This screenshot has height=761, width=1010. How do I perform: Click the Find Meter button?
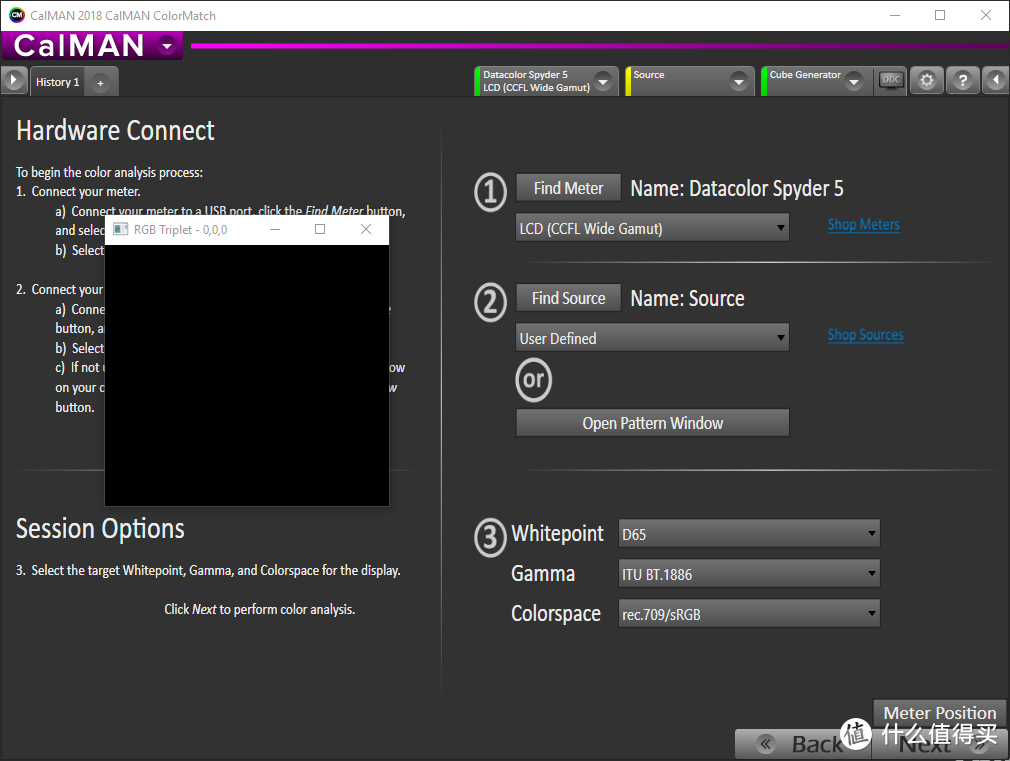point(568,188)
